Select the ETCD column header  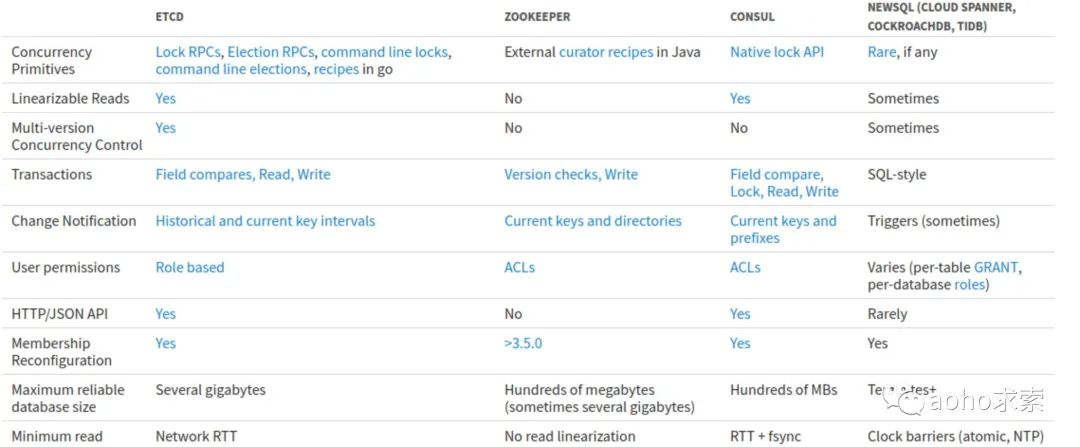169,17
